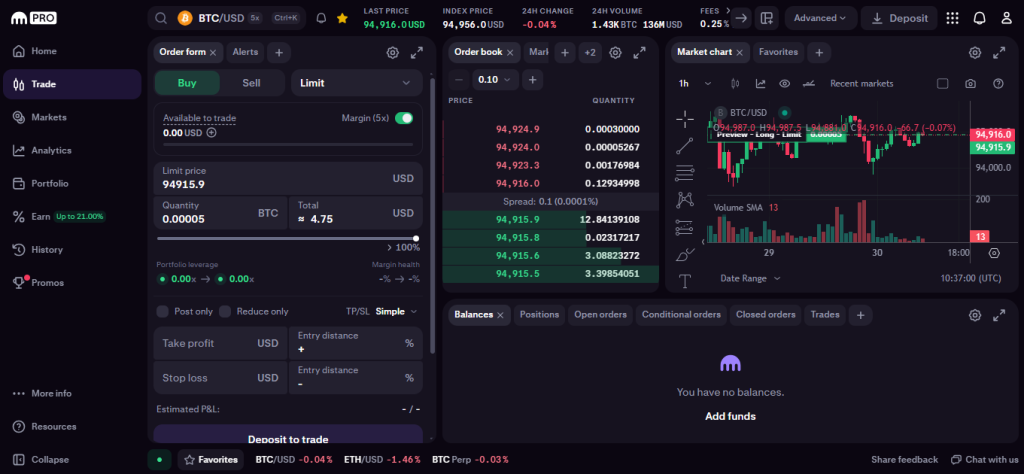
Task: Open chart candle style selector
Action: [x=735, y=84]
